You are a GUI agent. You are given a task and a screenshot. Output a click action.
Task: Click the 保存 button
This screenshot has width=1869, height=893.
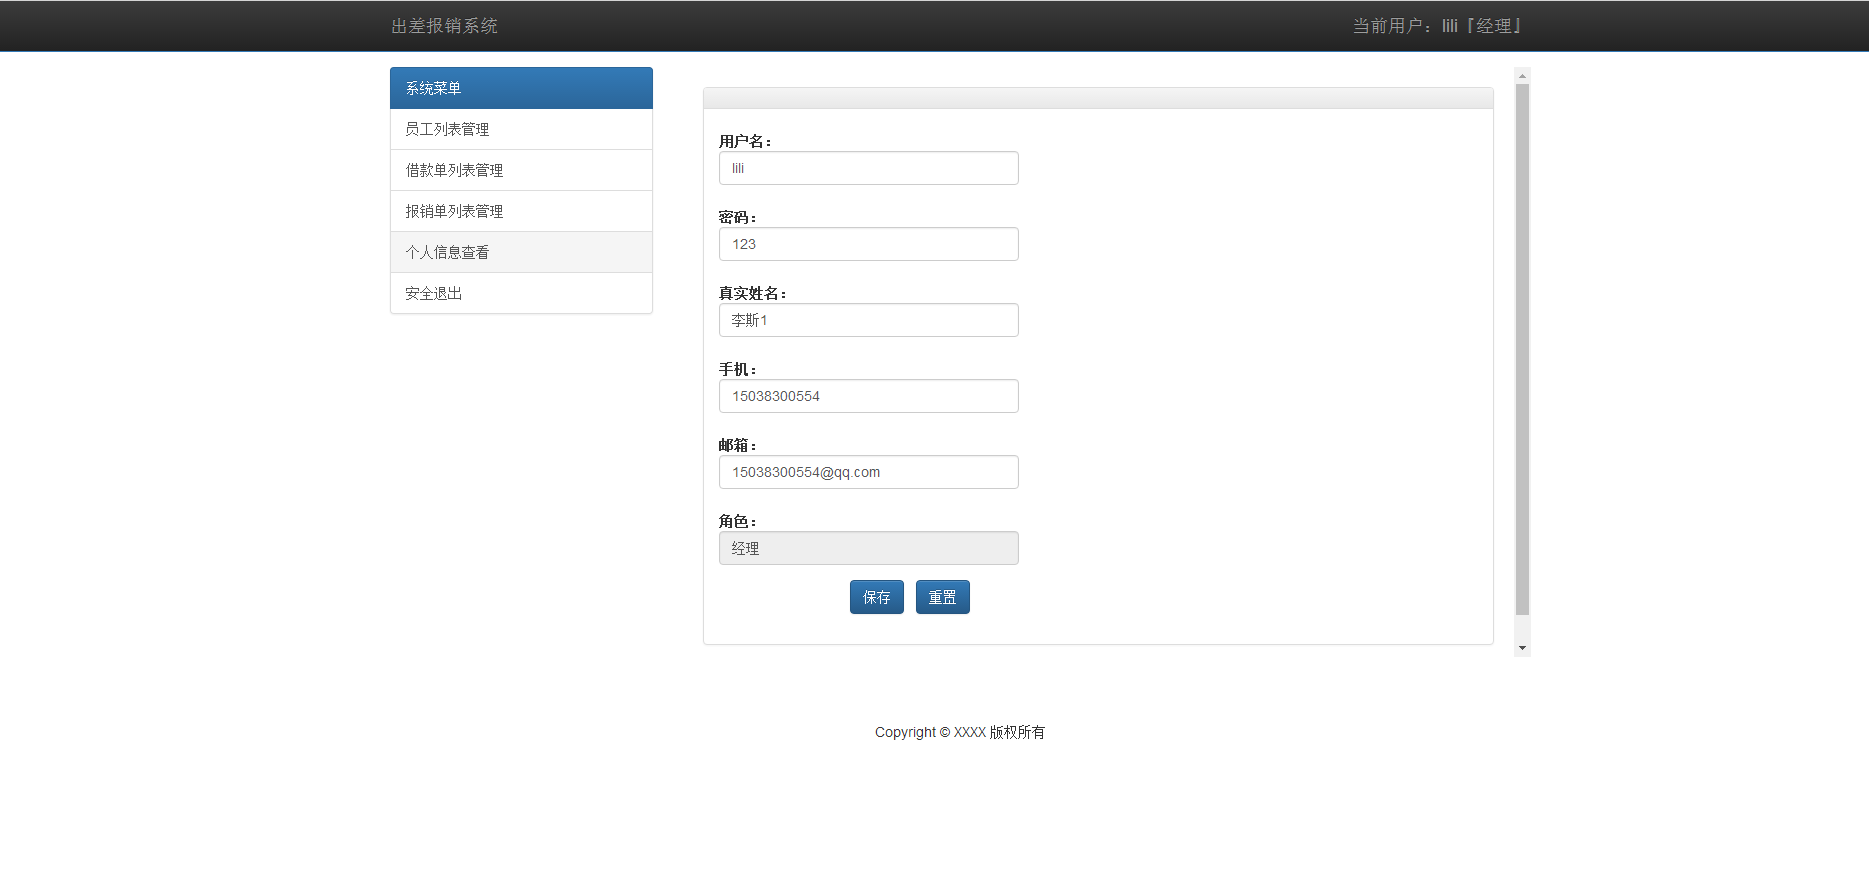(x=877, y=597)
